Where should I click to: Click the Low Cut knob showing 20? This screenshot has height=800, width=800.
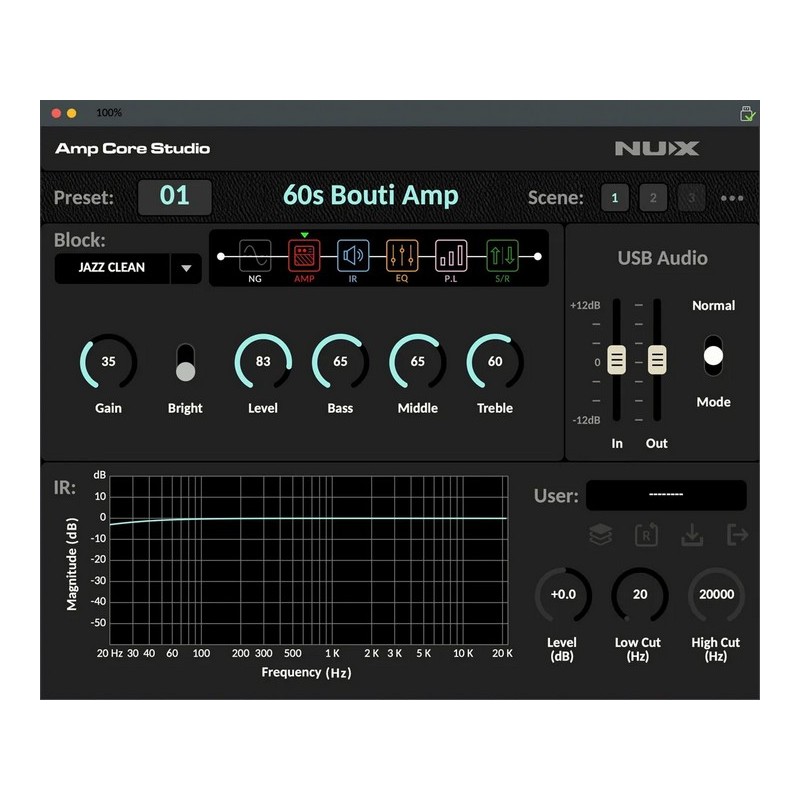click(640, 595)
